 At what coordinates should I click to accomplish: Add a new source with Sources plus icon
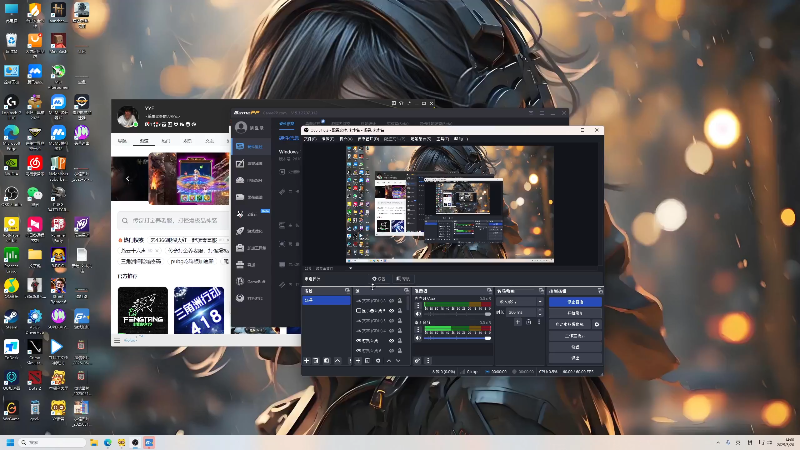point(358,361)
